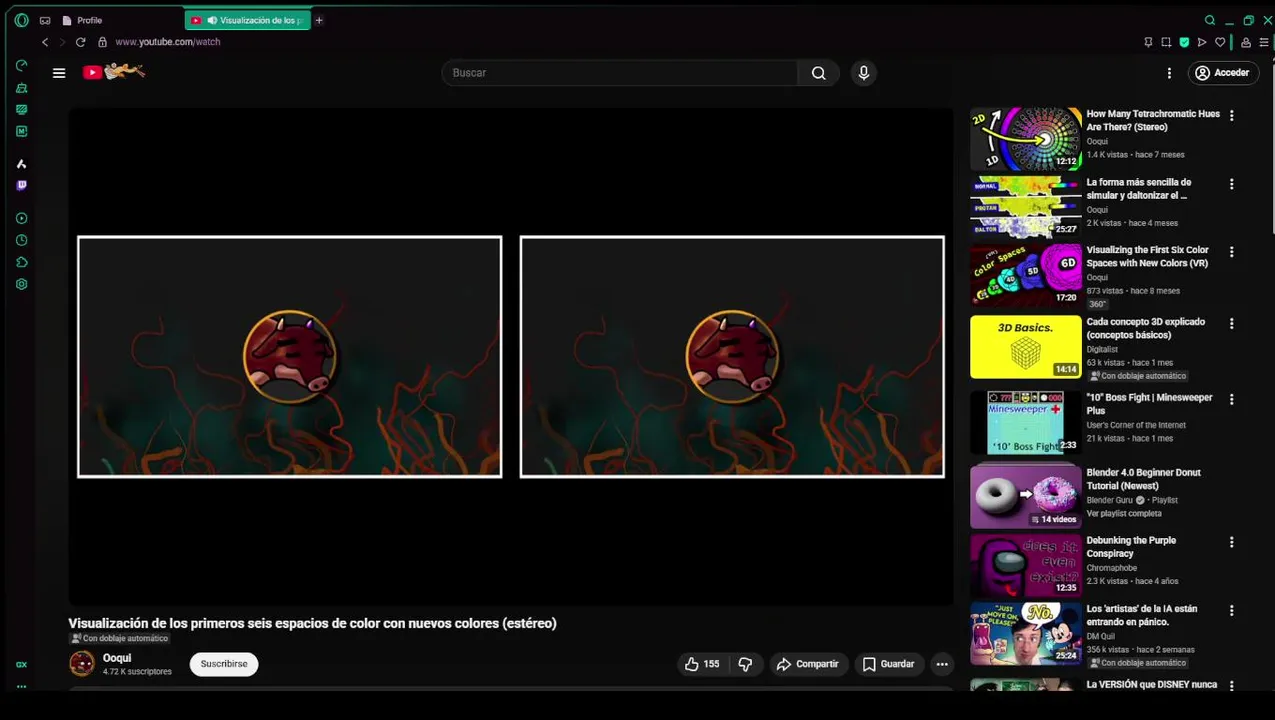1275x720 pixels.
Task: Open History clock icon in sidebar
Action: (x=21, y=240)
